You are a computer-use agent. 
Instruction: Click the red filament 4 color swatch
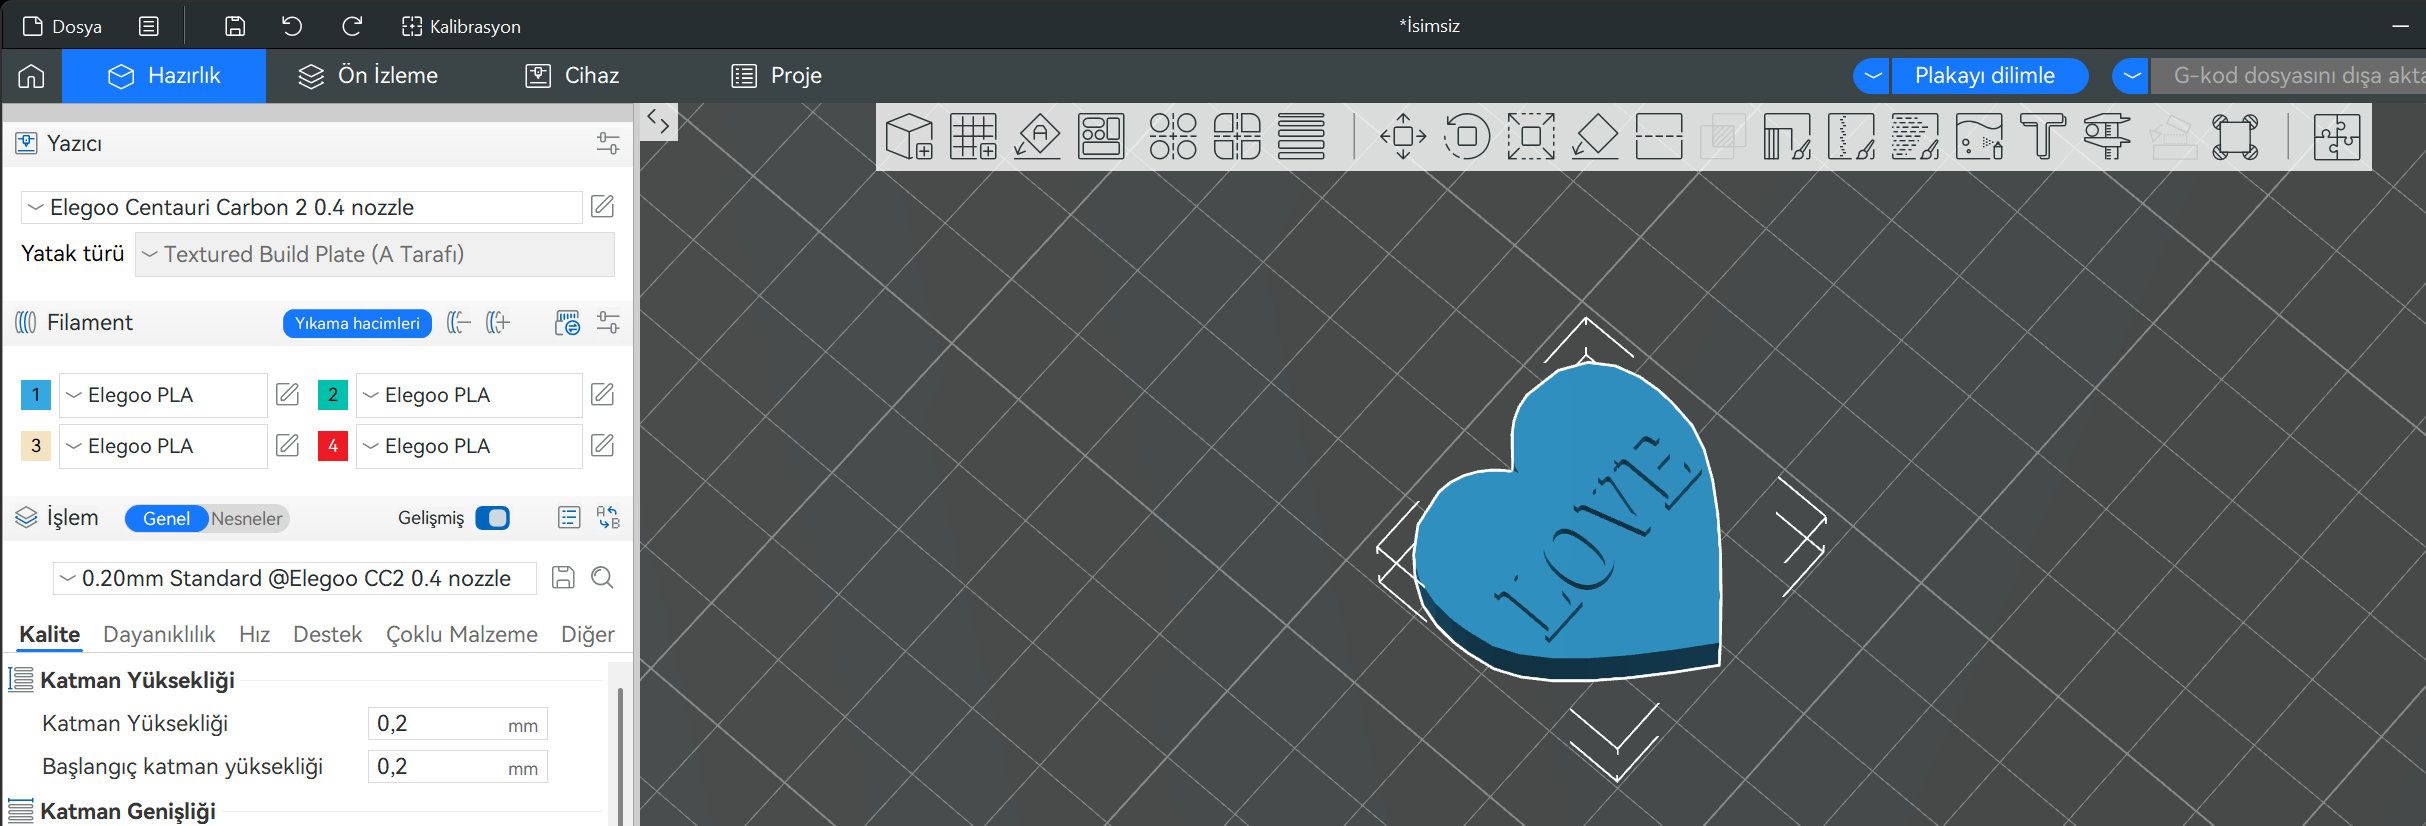click(x=333, y=446)
